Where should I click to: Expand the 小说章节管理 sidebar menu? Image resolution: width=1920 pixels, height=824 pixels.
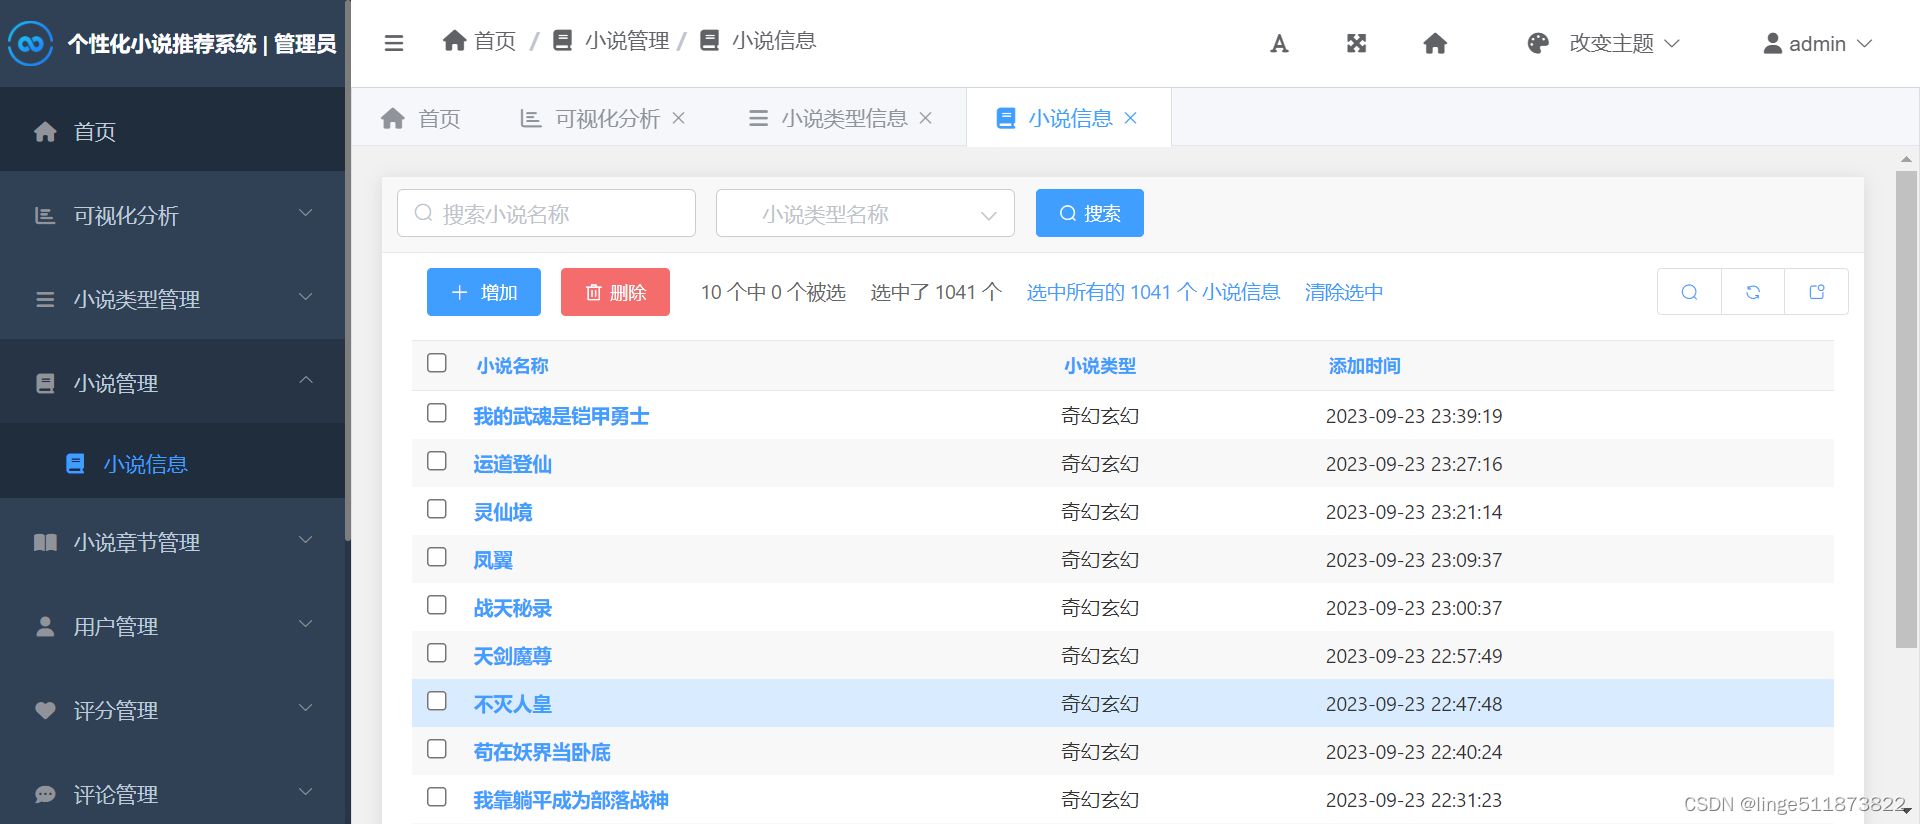click(306, 540)
